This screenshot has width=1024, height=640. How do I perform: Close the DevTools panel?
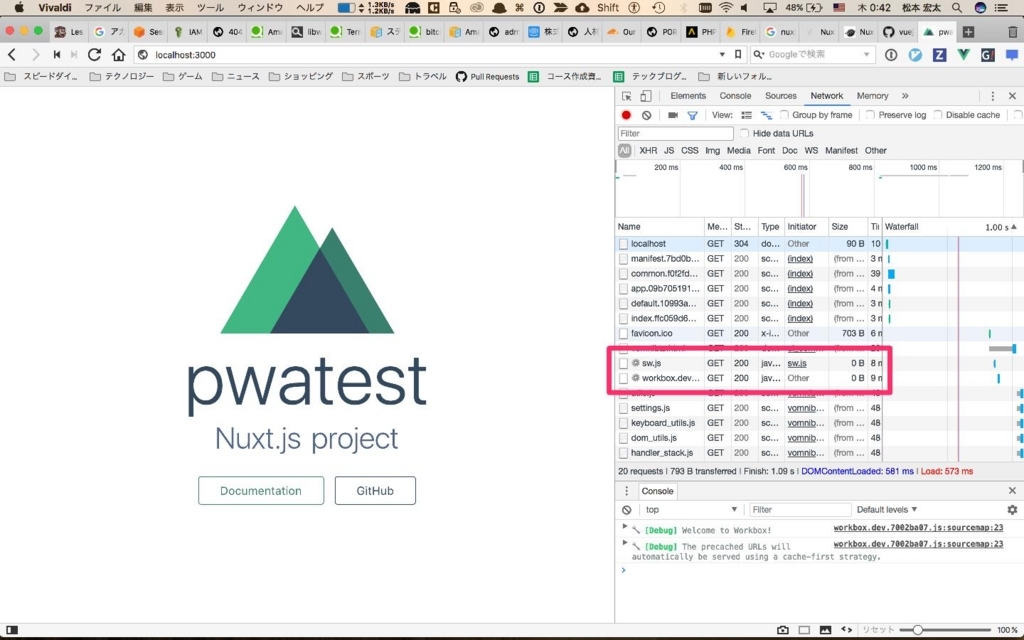[1012, 96]
